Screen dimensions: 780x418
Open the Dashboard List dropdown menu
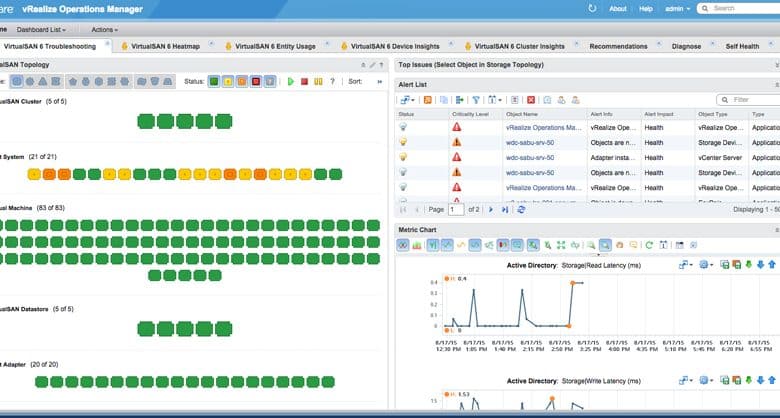pyautogui.click(x=41, y=30)
